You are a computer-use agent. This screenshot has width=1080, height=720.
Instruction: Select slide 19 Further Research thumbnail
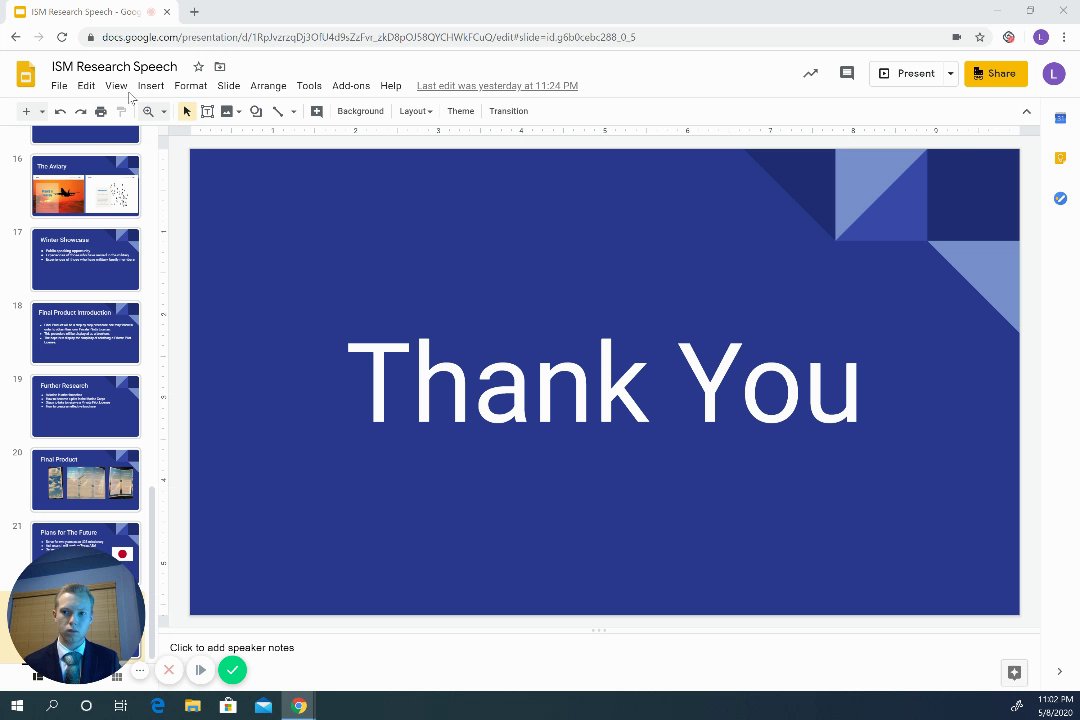pos(85,407)
